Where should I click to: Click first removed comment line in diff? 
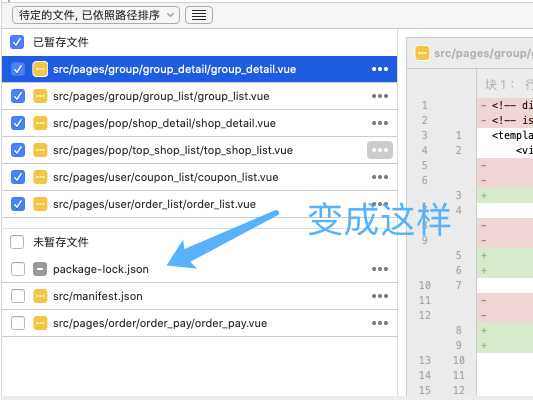505,105
